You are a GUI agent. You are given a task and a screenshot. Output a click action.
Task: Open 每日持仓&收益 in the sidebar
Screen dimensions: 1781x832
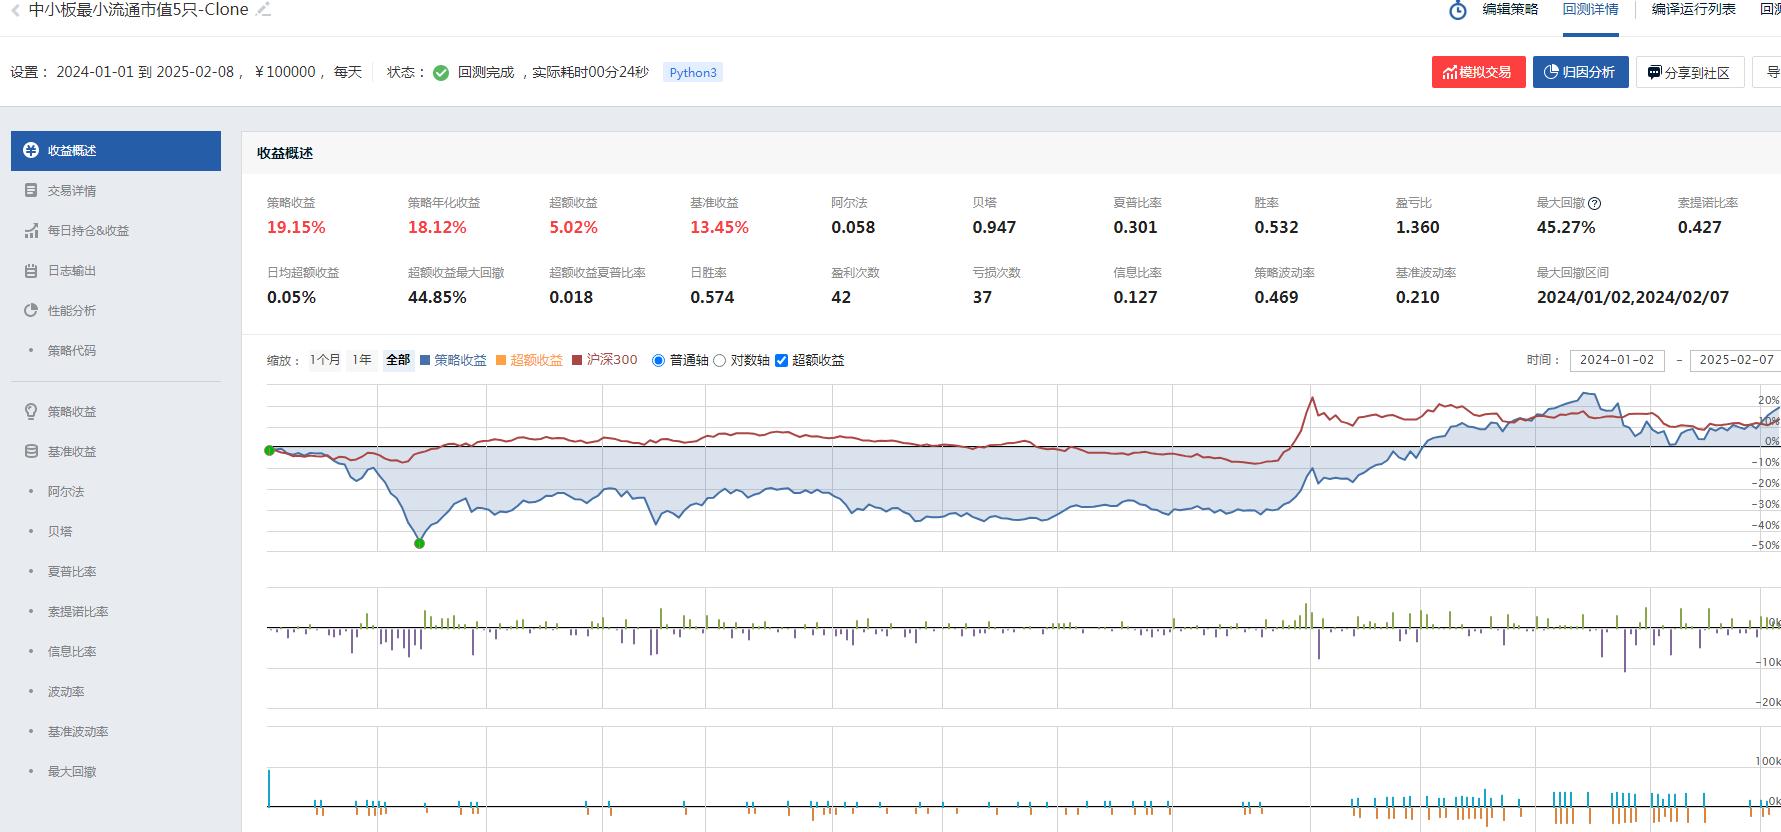[x=88, y=231]
